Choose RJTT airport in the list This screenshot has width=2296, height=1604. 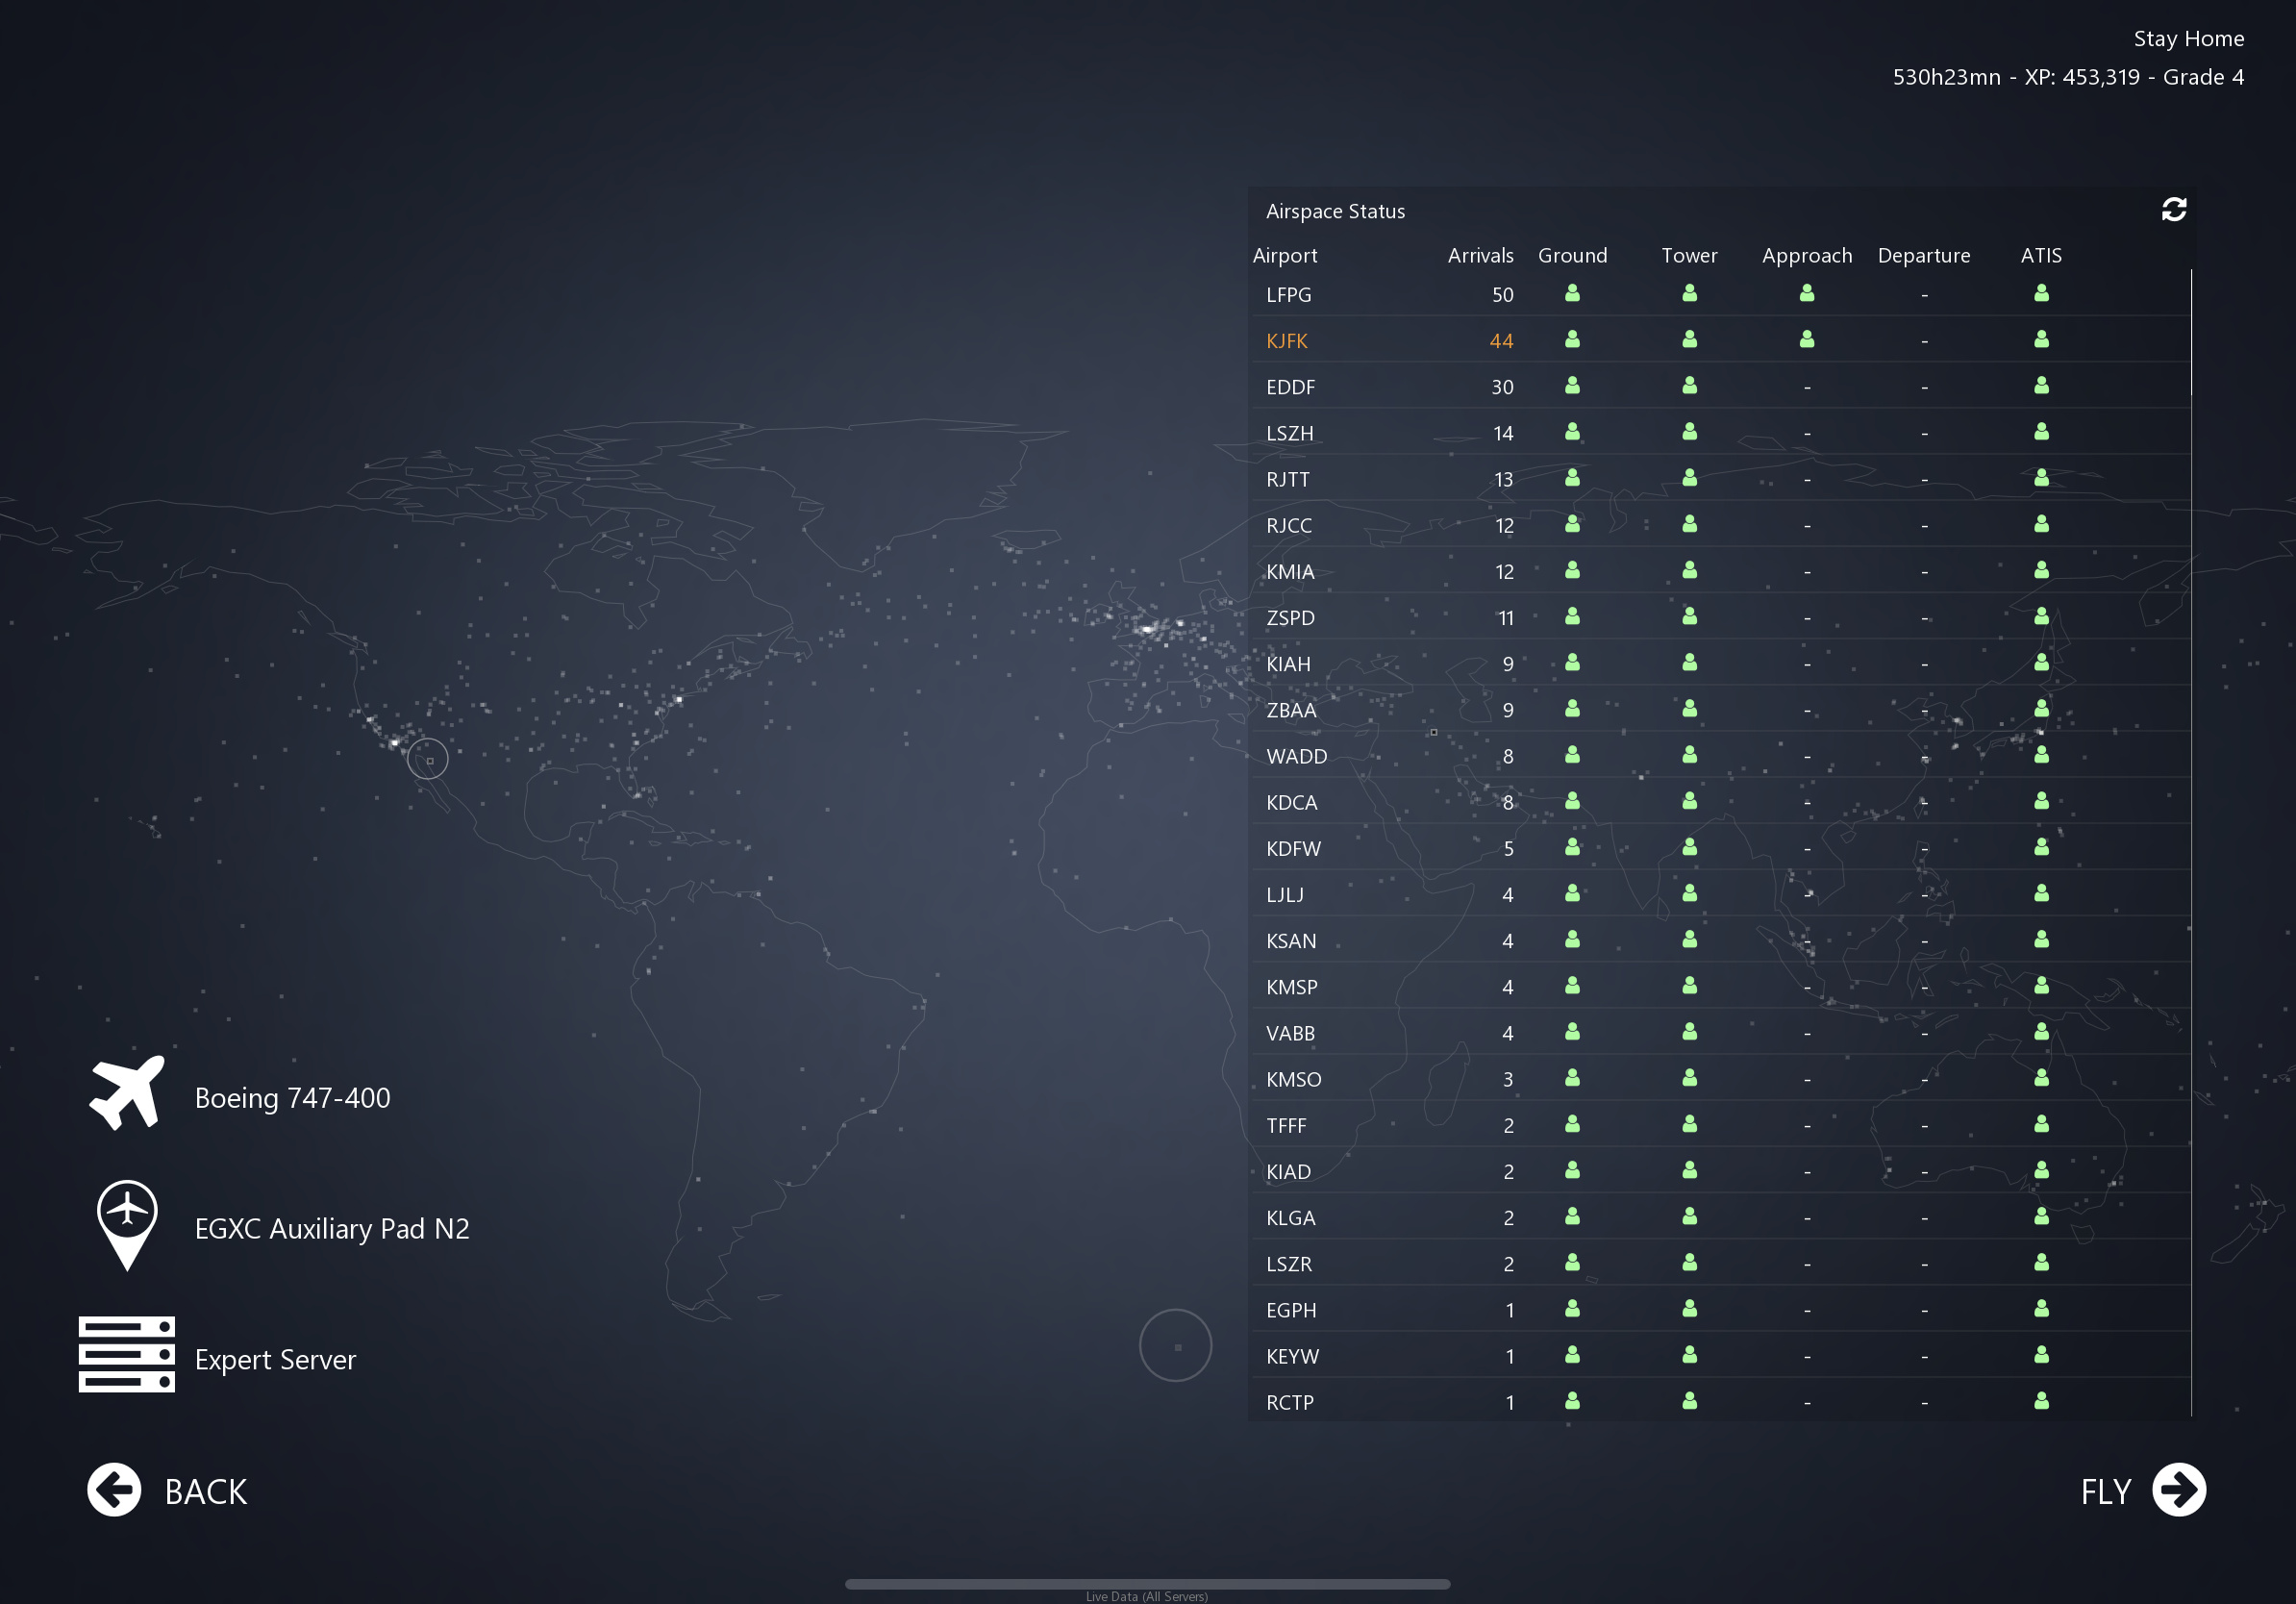tap(1287, 479)
